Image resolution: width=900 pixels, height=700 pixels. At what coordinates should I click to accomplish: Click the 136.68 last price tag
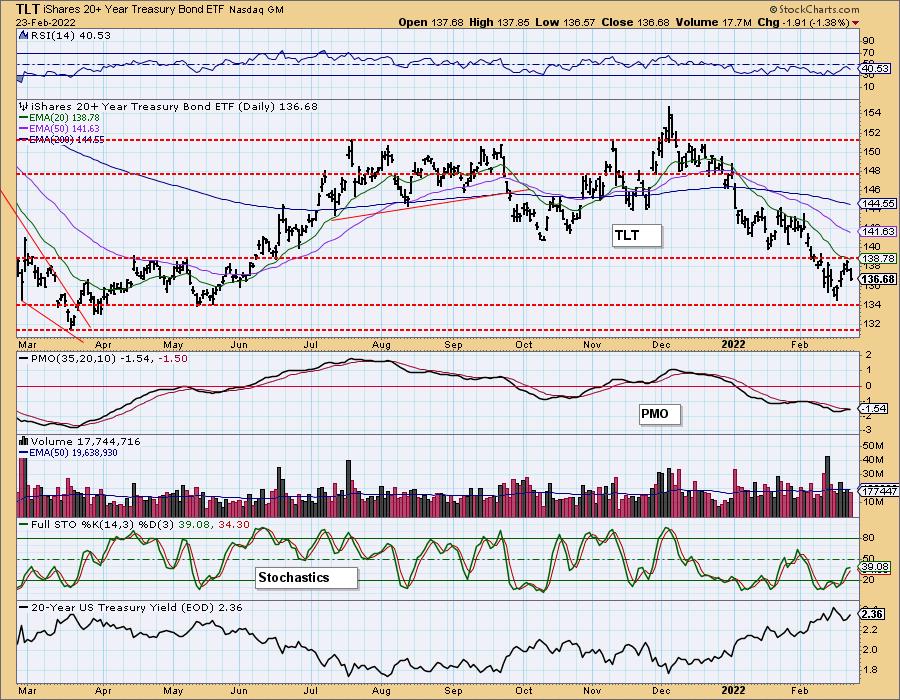pos(878,279)
